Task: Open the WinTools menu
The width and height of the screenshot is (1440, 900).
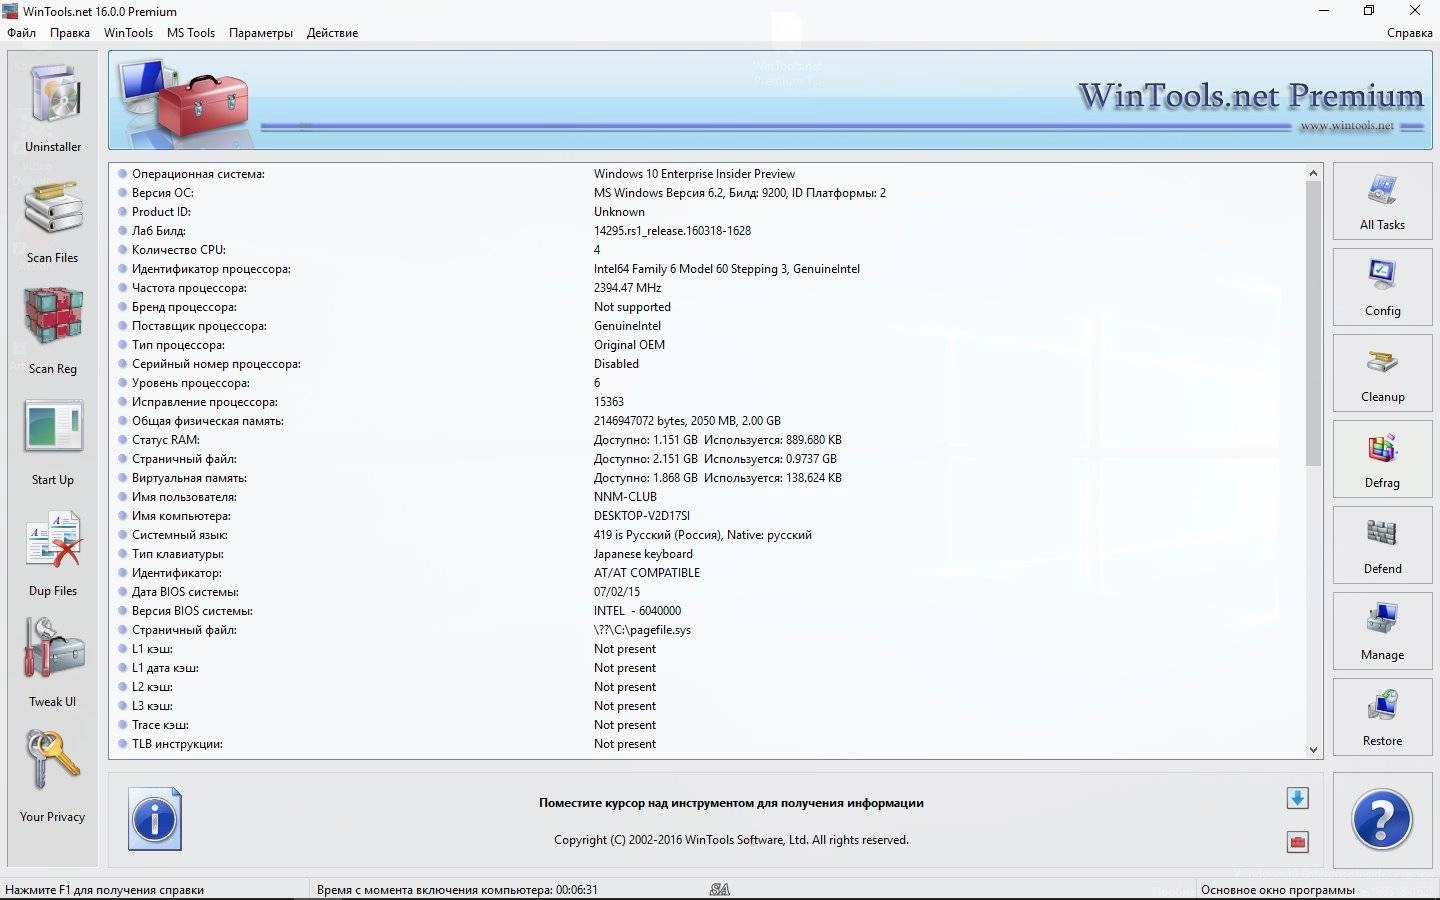Action: [129, 33]
